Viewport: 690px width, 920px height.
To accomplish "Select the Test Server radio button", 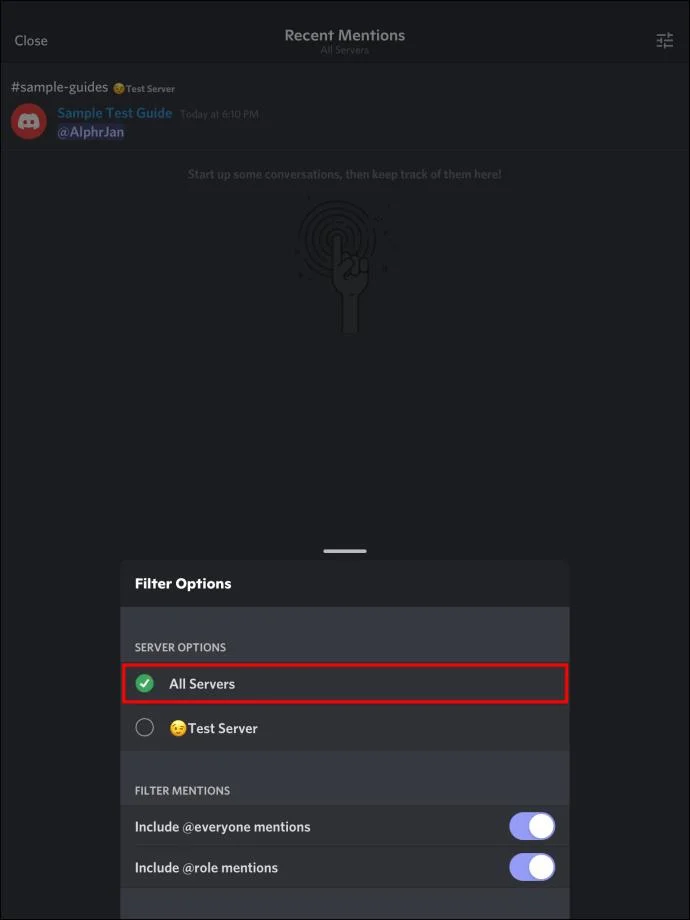I will point(145,728).
